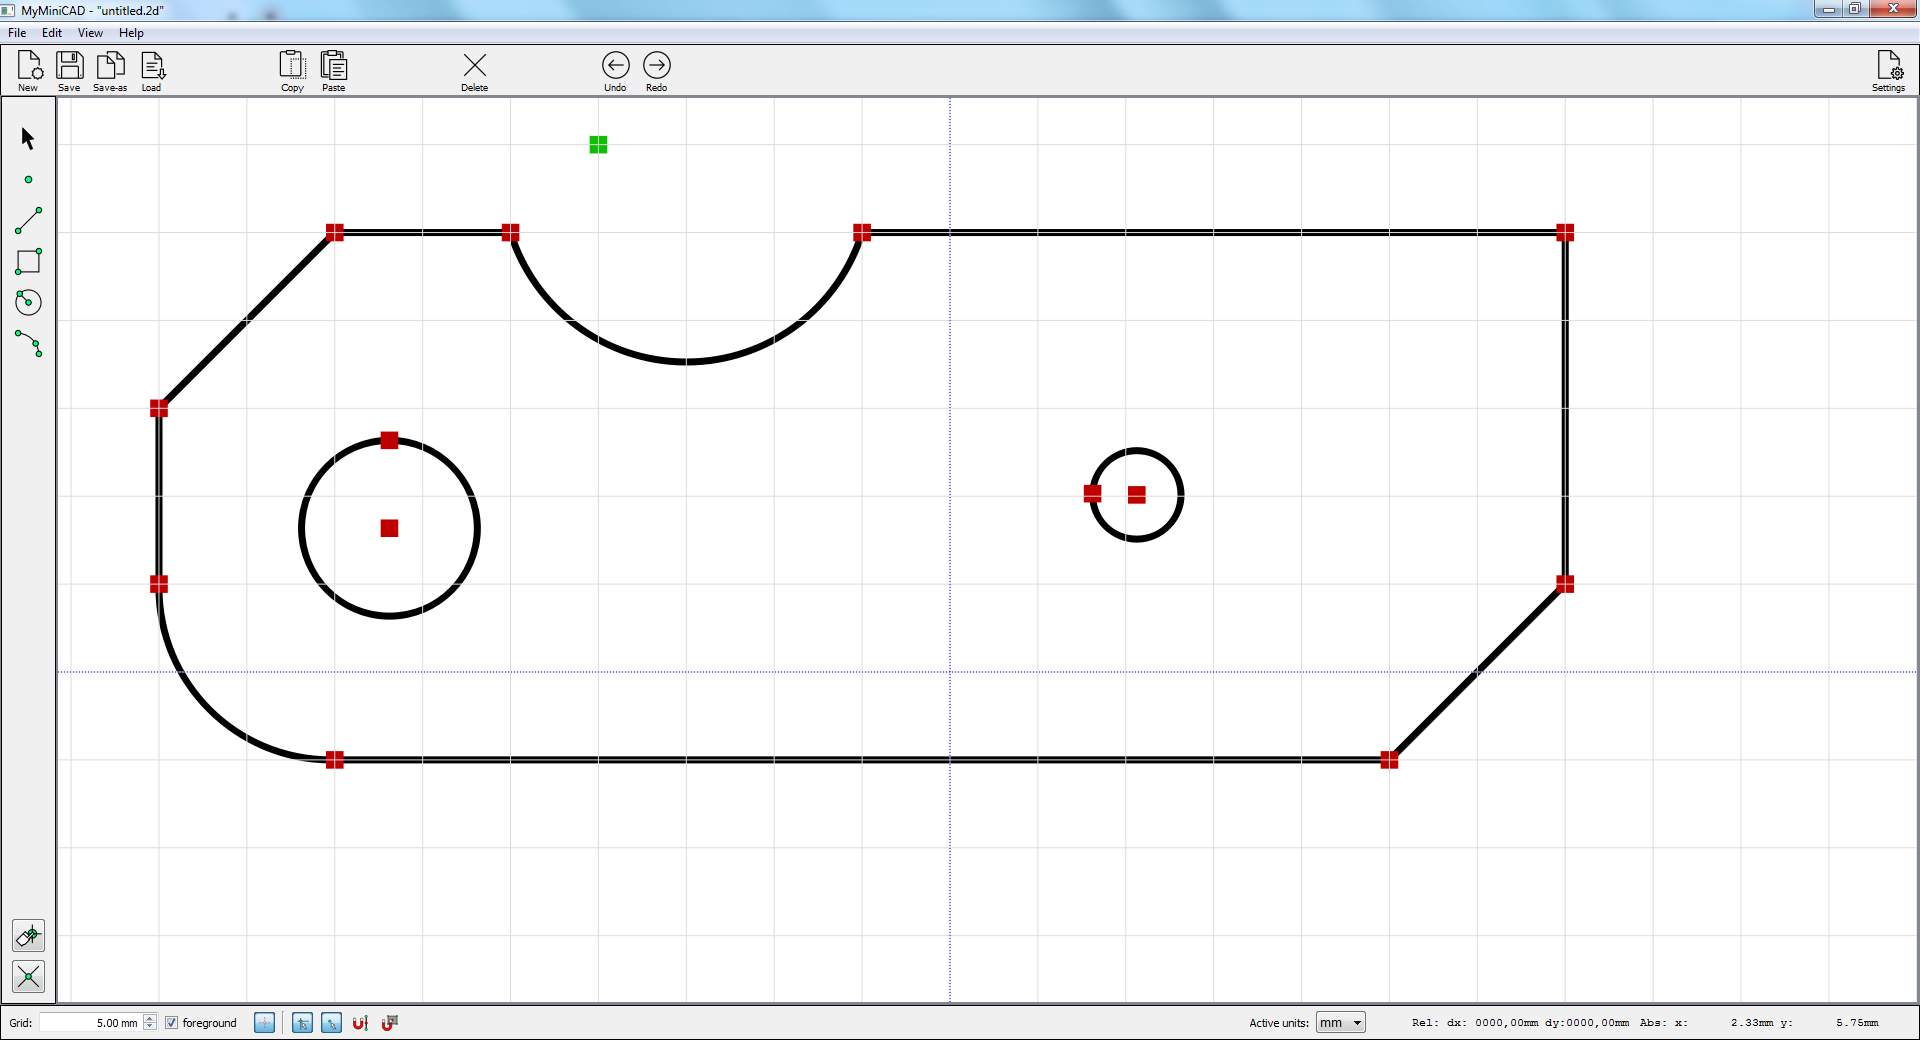Click the green point marker on canvas
This screenshot has width=1920, height=1040.
coord(598,145)
